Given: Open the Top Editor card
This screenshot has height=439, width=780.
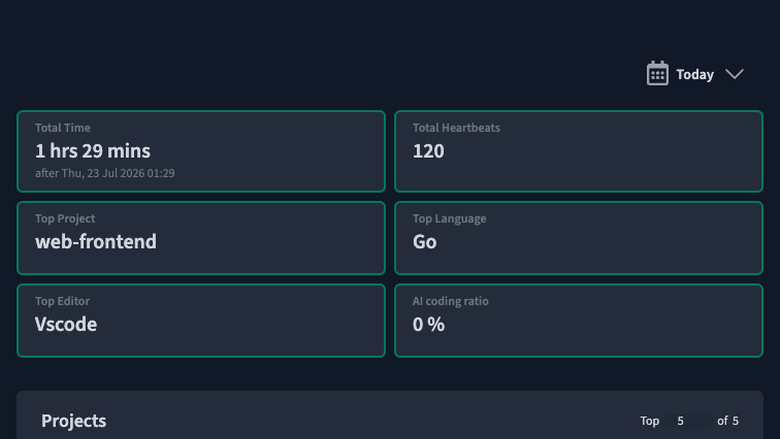Looking at the screenshot, I should pos(201,320).
